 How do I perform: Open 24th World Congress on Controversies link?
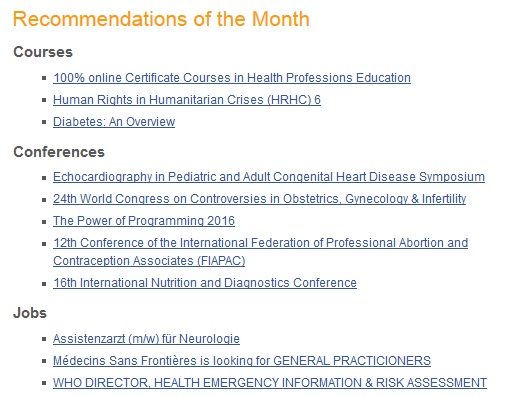[x=259, y=199]
